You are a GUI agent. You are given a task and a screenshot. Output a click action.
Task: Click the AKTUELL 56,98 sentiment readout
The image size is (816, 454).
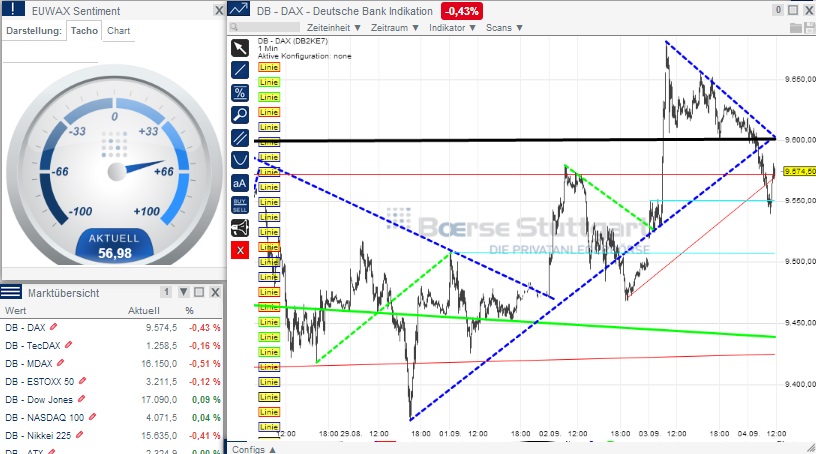coord(114,246)
